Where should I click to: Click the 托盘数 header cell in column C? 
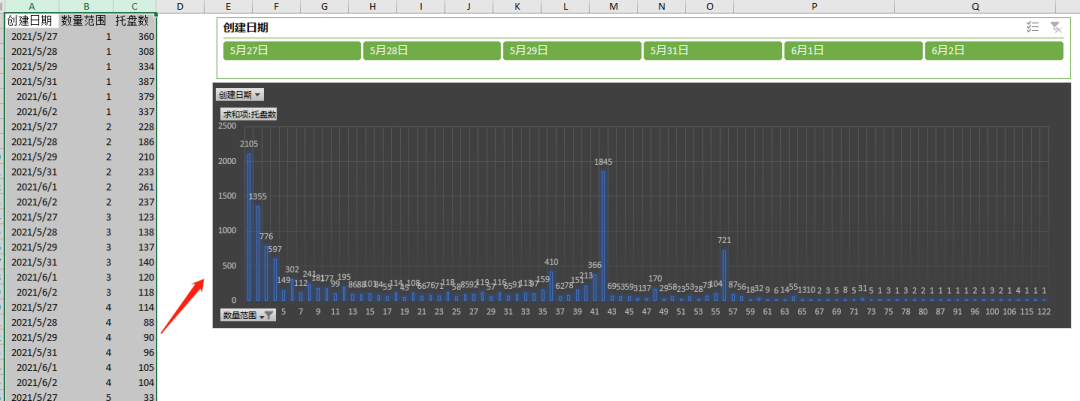click(x=135, y=21)
